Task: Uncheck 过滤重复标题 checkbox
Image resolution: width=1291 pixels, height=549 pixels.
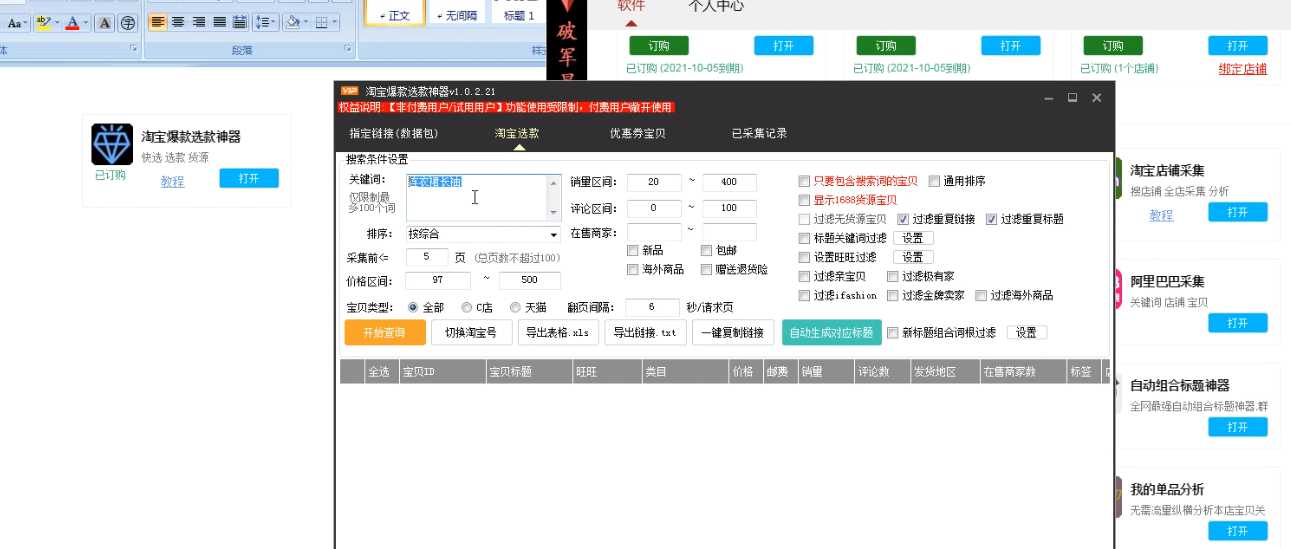Action: click(x=992, y=219)
